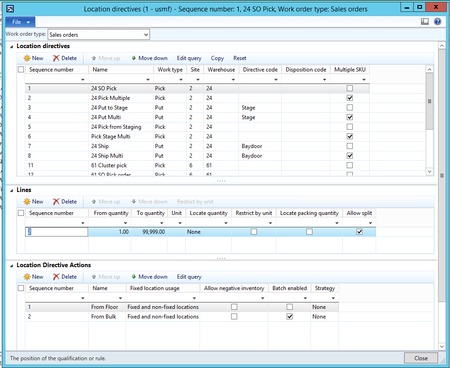The height and width of the screenshot is (368, 450).
Task: Select the Pick Stage Multi row
Action: pos(197,137)
